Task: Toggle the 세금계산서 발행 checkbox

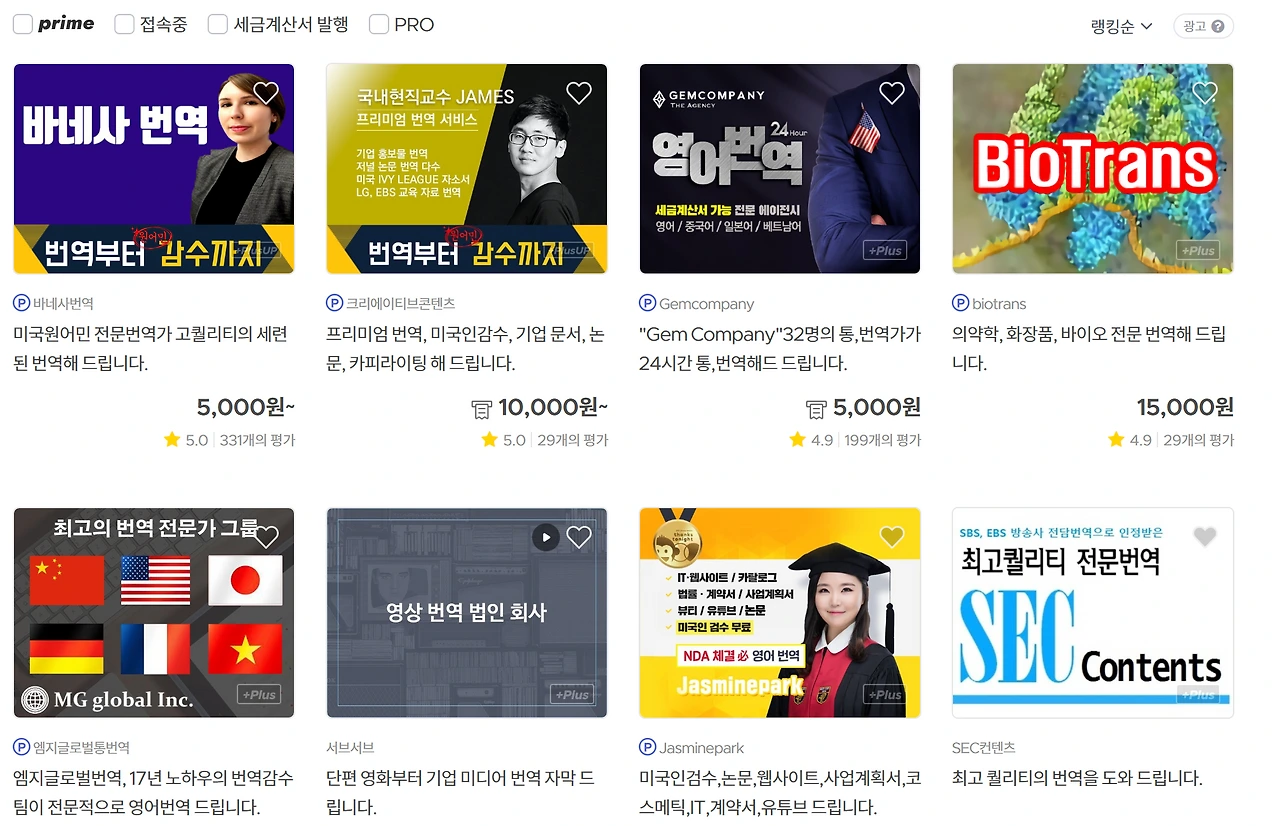Action: [x=217, y=24]
